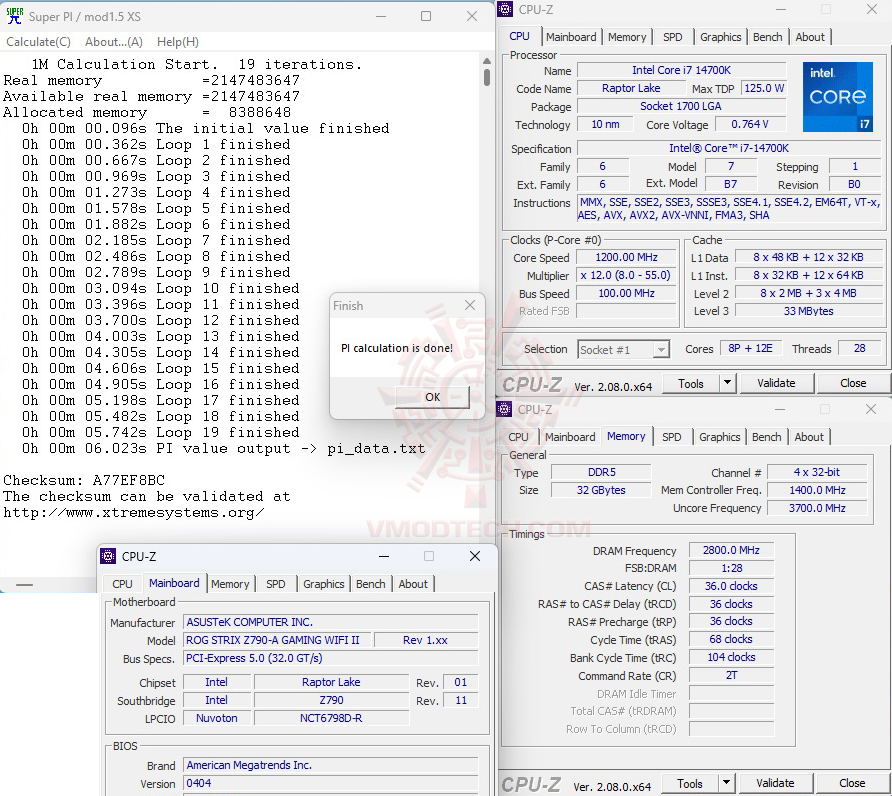Viewport: 892px width, 796px height.
Task: Click the CPU-Z icon on the Mainboard window titlebar
Action: point(108,556)
